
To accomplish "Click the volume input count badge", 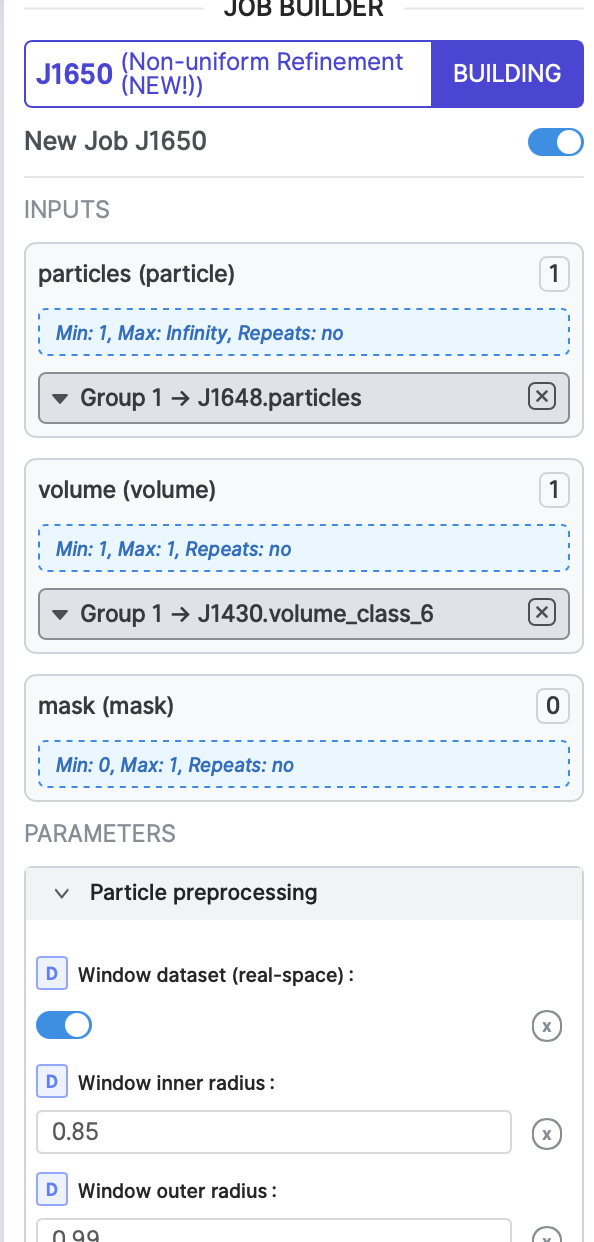I will [x=554, y=490].
